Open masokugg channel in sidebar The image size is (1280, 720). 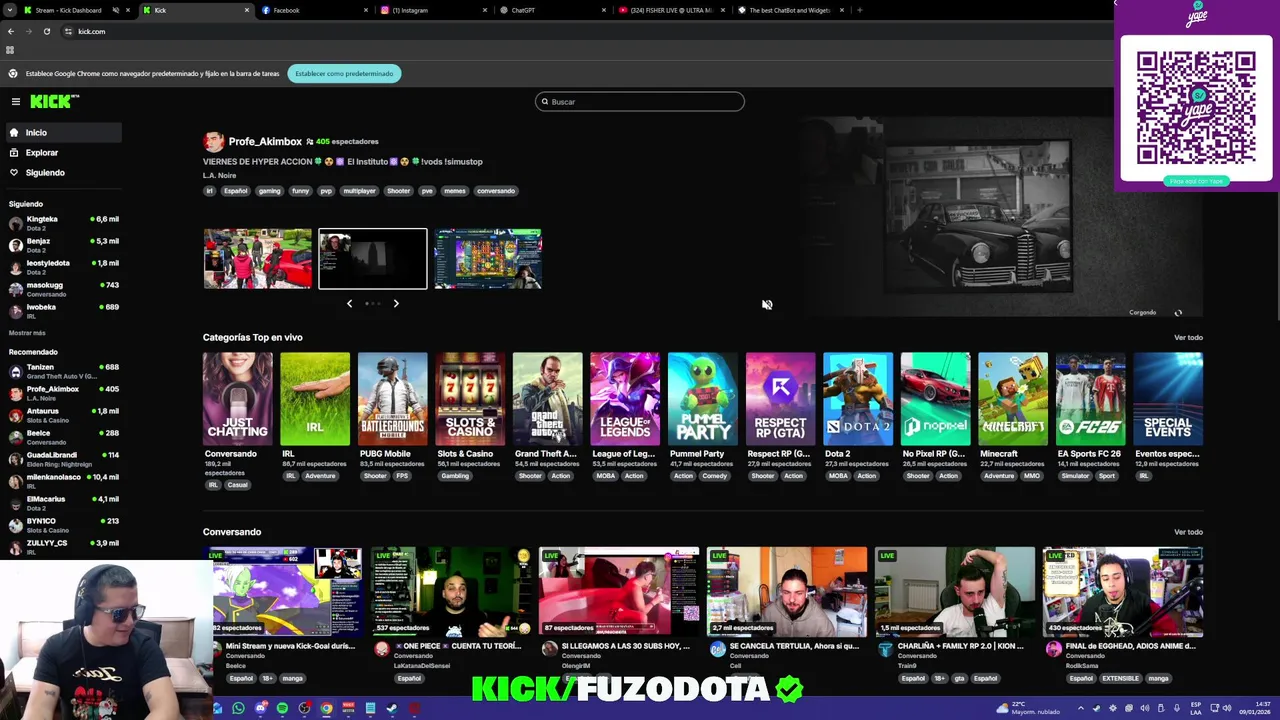pyautogui.click(x=64, y=289)
